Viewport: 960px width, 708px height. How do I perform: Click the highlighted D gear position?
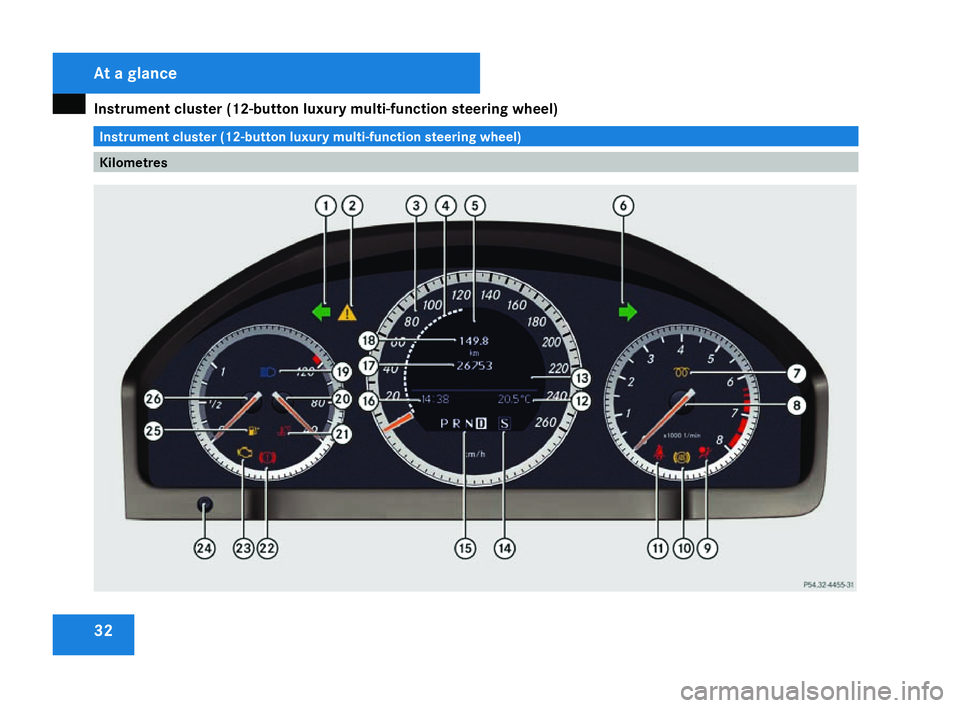(x=481, y=423)
